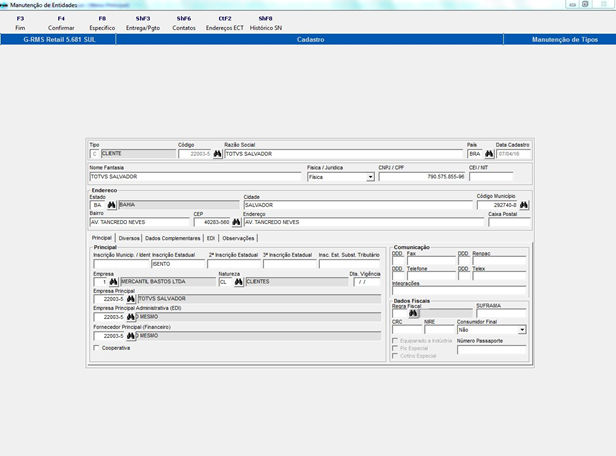Click the Endereço input field
Image resolution: width=616 pixels, height=456 pixels.
coord(364,222)
